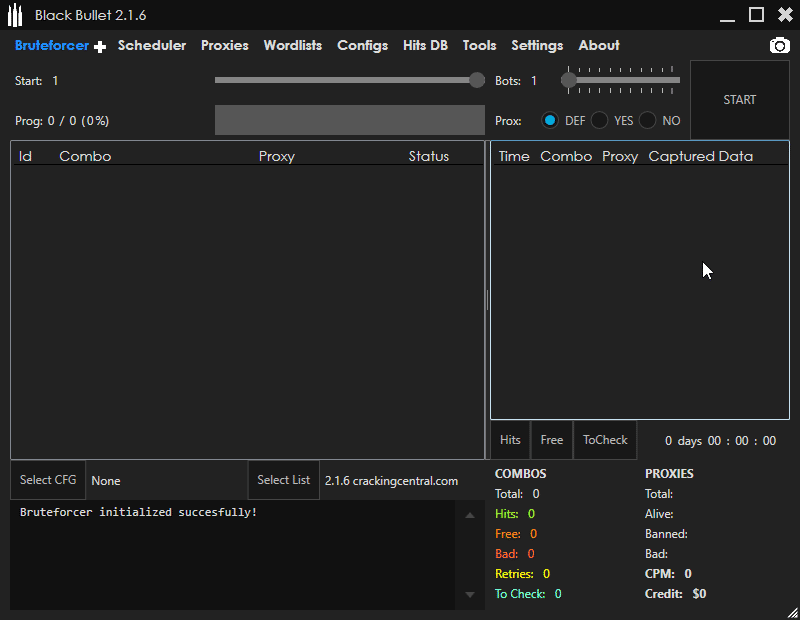Click the Start position slider handle
Viewport: 800px width, 620px height.
477,80
